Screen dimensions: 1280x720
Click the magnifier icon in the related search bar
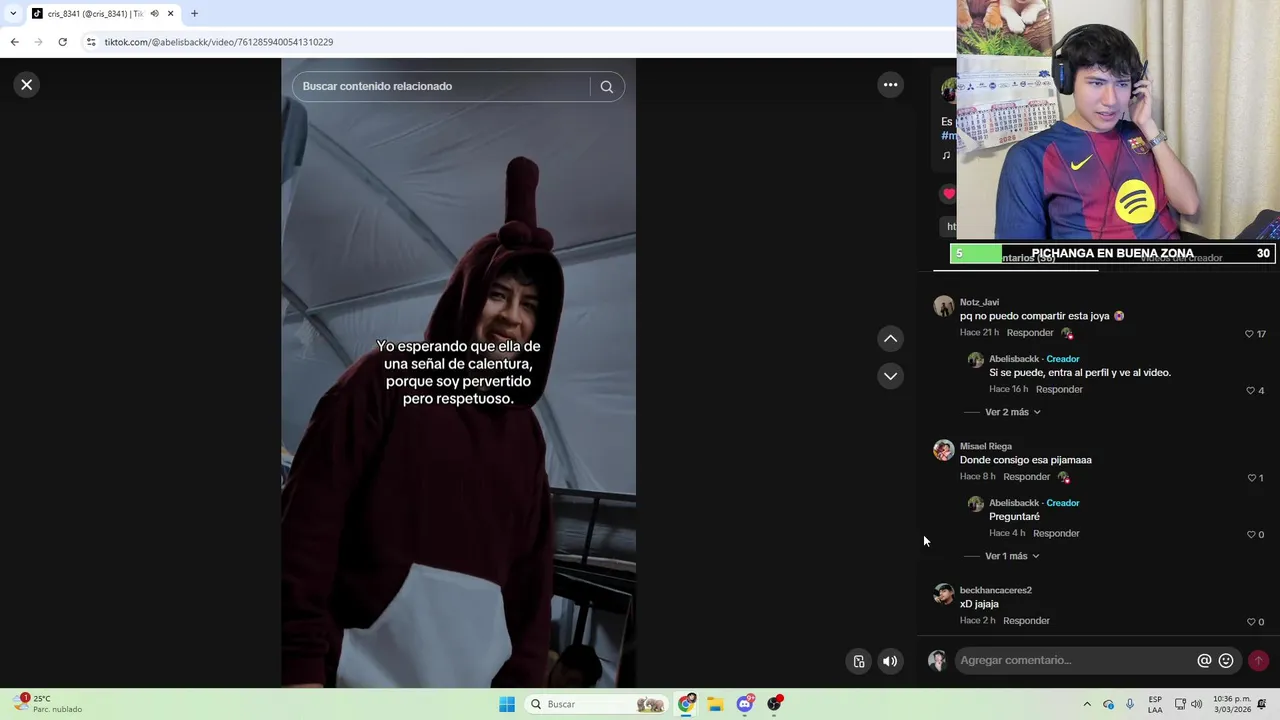coord(607,87)
